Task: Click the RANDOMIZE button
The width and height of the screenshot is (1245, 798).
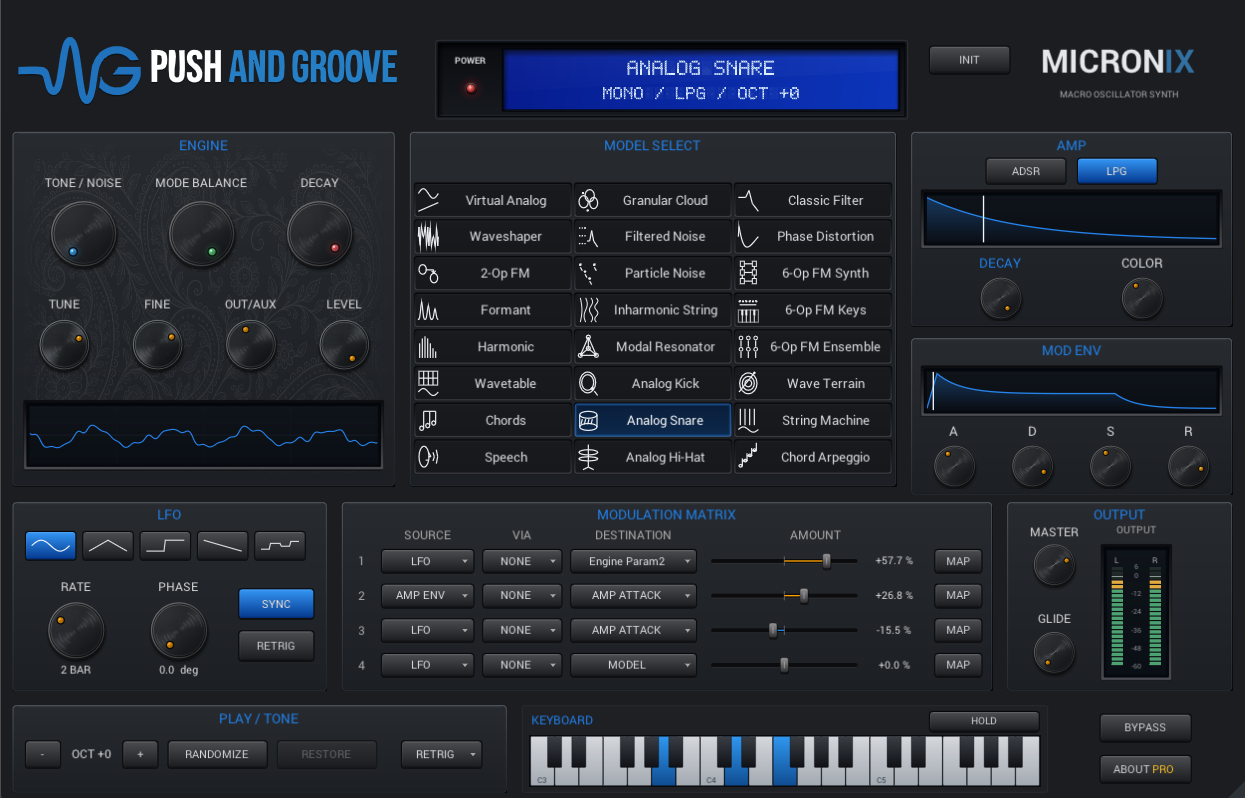Action: click(x=216, y=754)
